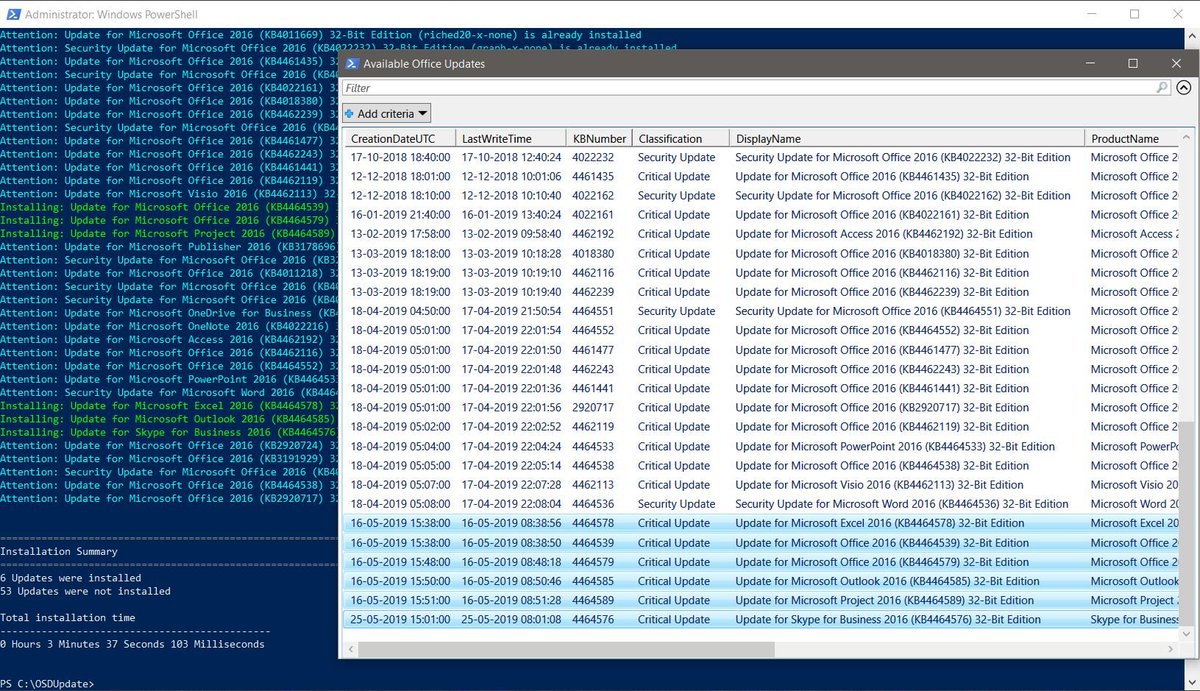Sort by ProductName column header
Image resolution: width=1200 pixels, height=691 pixels.
[1132, 139]
